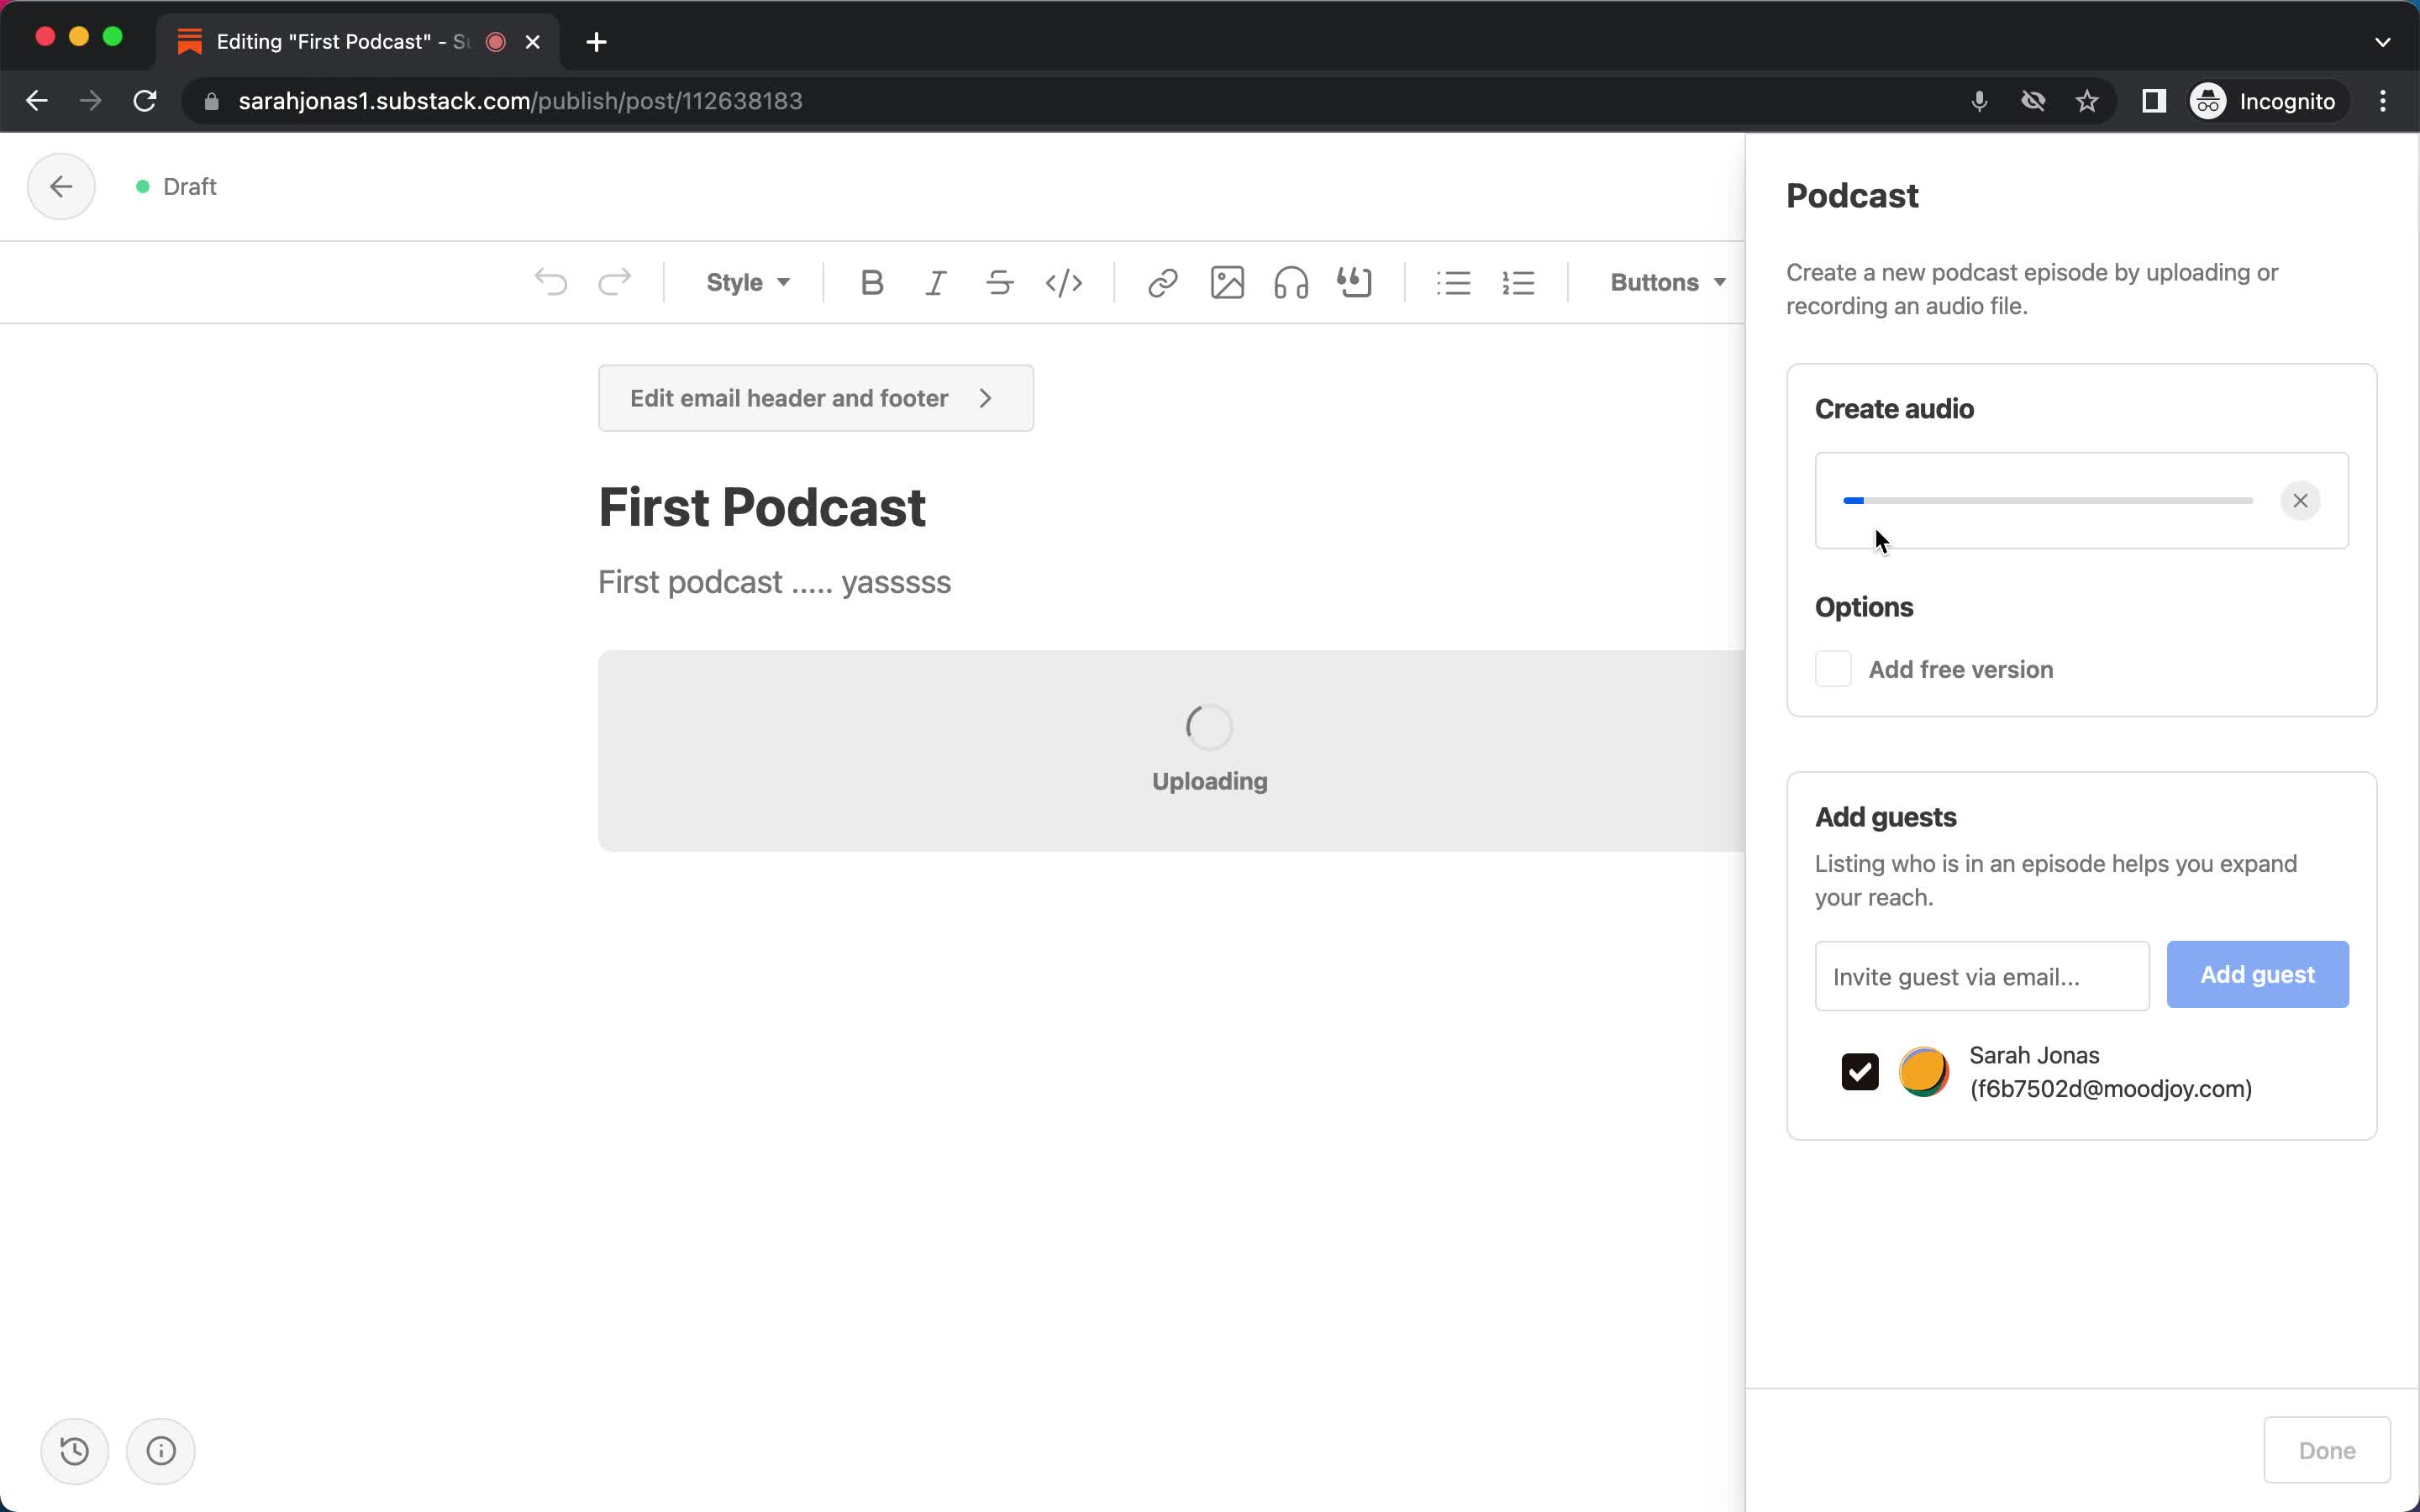This screenshot has height=1512, width=2420.
Task: Click the audio insert icon
Action: 1289,282
